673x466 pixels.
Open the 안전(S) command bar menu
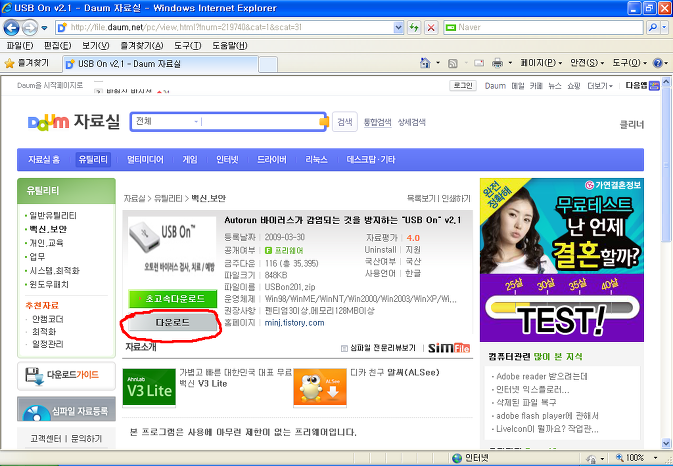(587, 63)
